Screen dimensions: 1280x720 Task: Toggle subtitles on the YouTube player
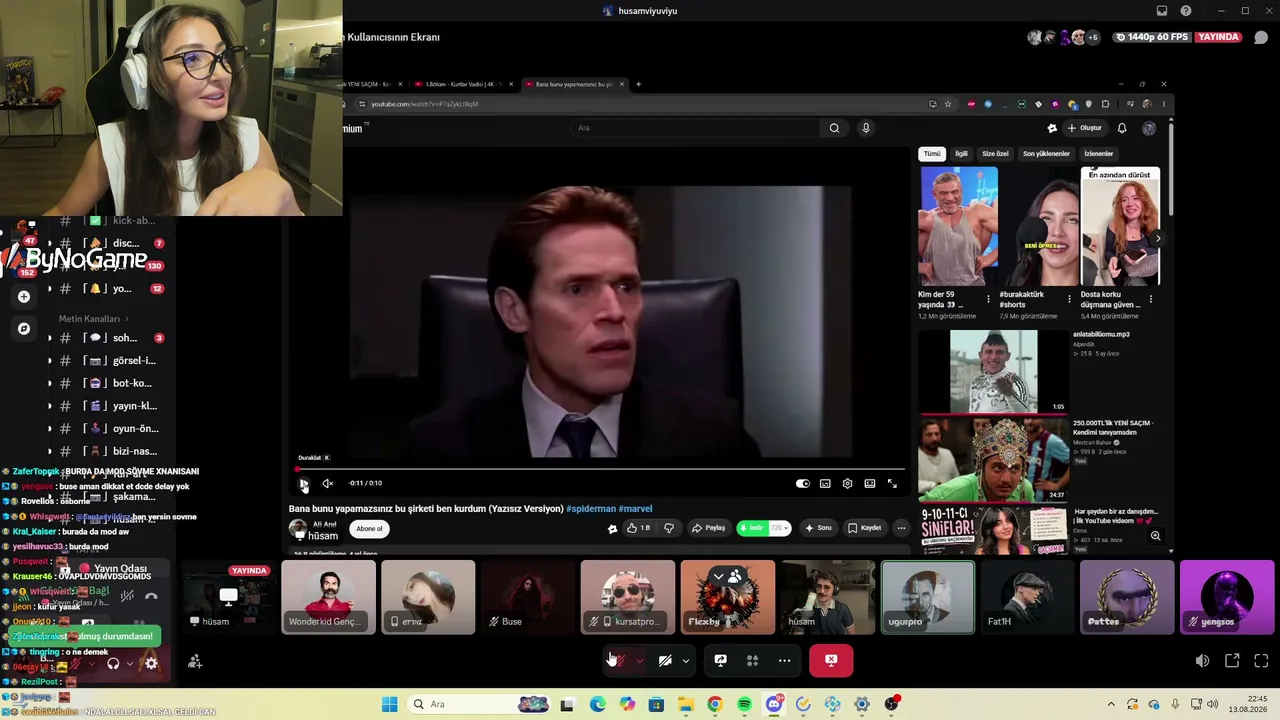[825, 484]
